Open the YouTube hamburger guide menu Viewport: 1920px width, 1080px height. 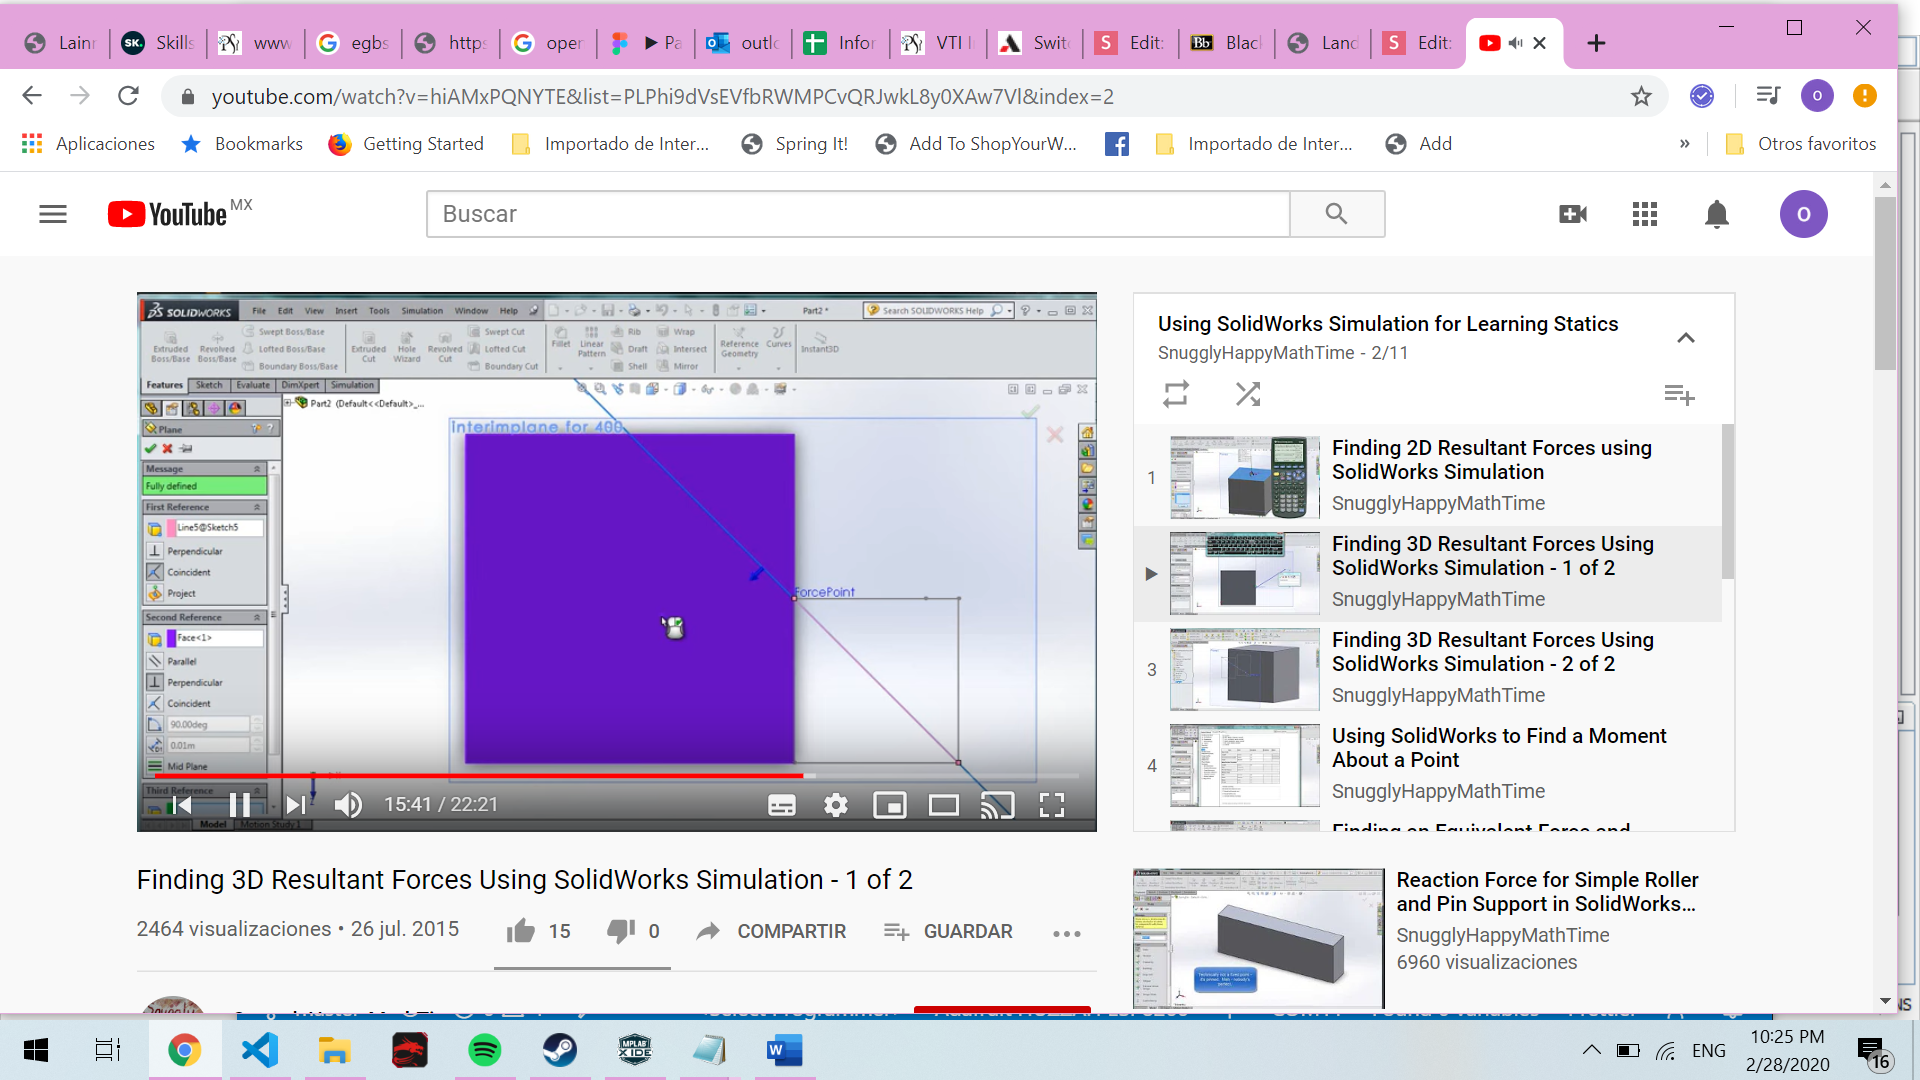pyautogui.click(x=53, y=214)
